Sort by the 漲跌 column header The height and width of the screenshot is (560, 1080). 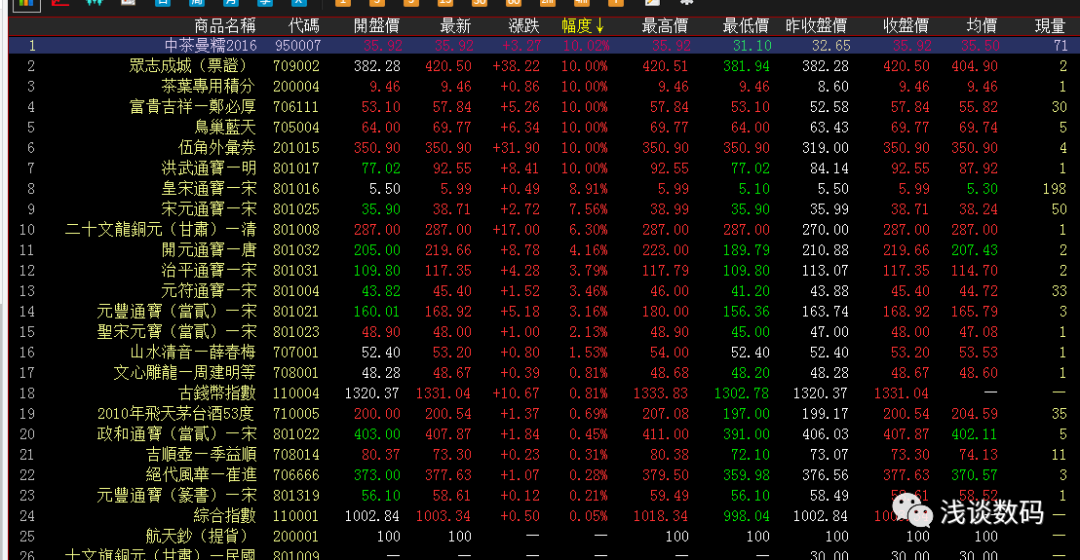tap(523, 26)
